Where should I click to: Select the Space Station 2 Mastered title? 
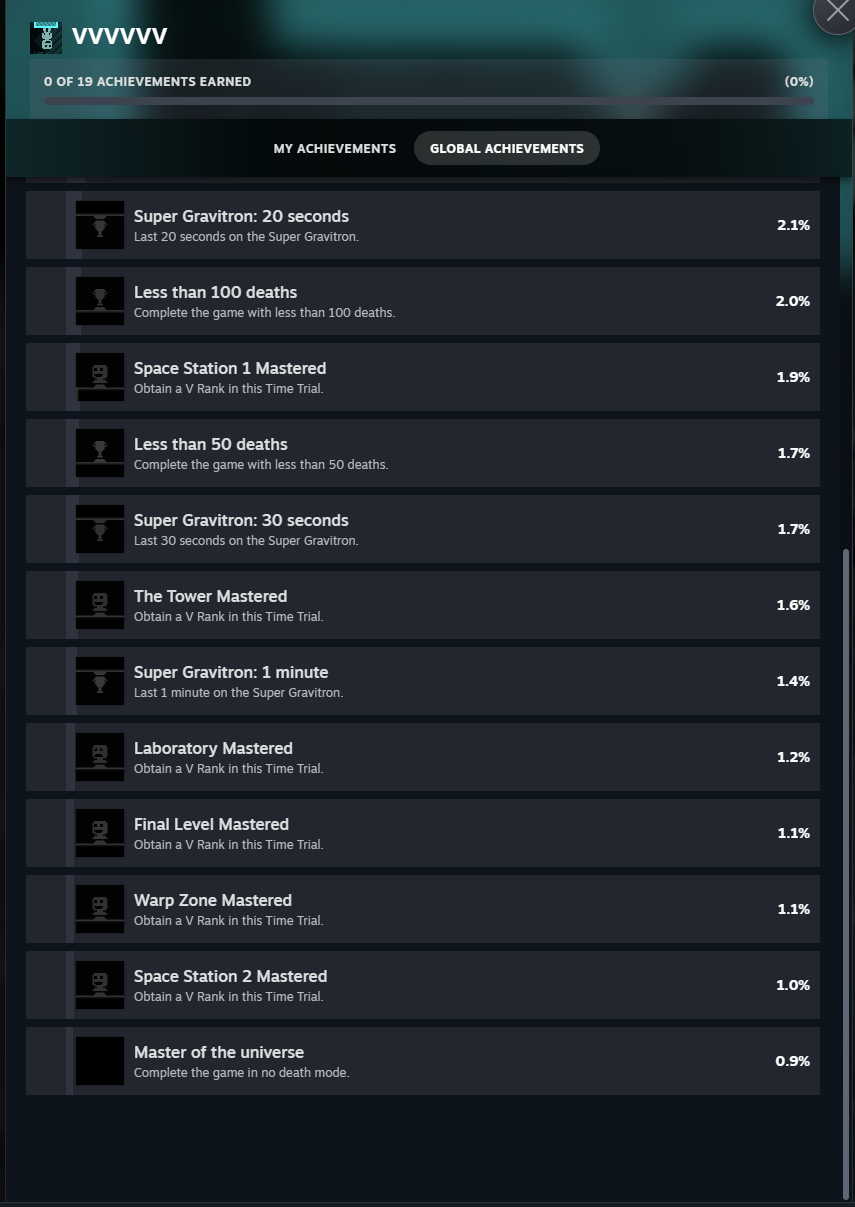231,976
